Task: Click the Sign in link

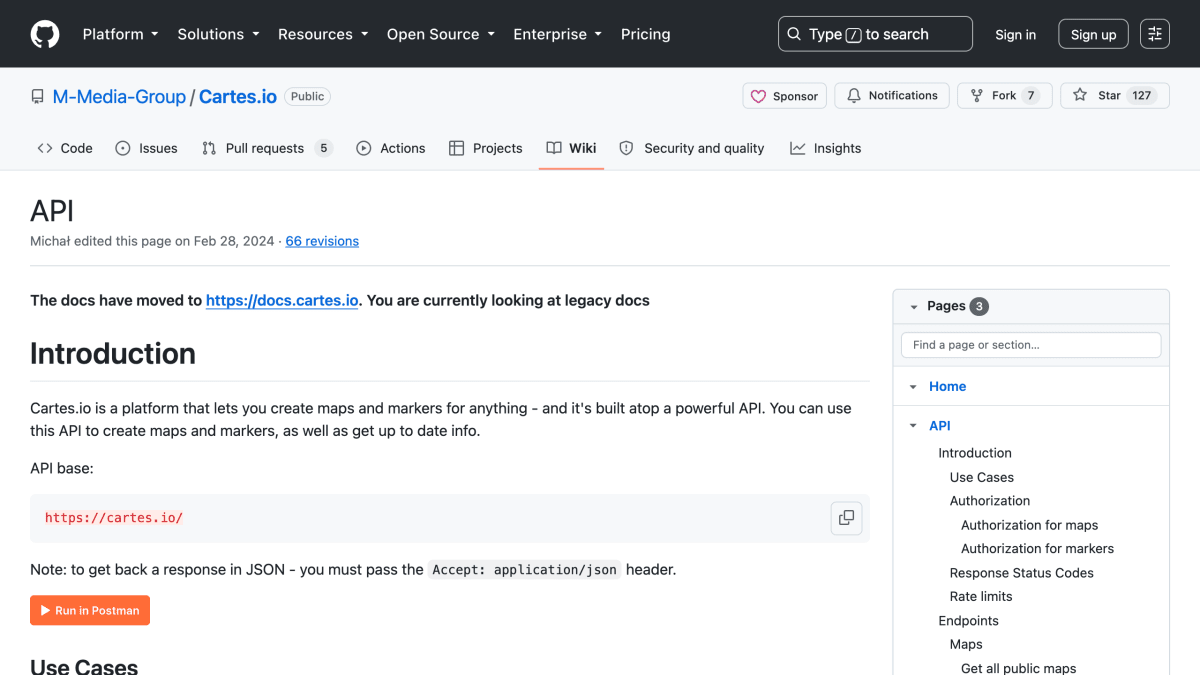Action: tap(1015, 34)
